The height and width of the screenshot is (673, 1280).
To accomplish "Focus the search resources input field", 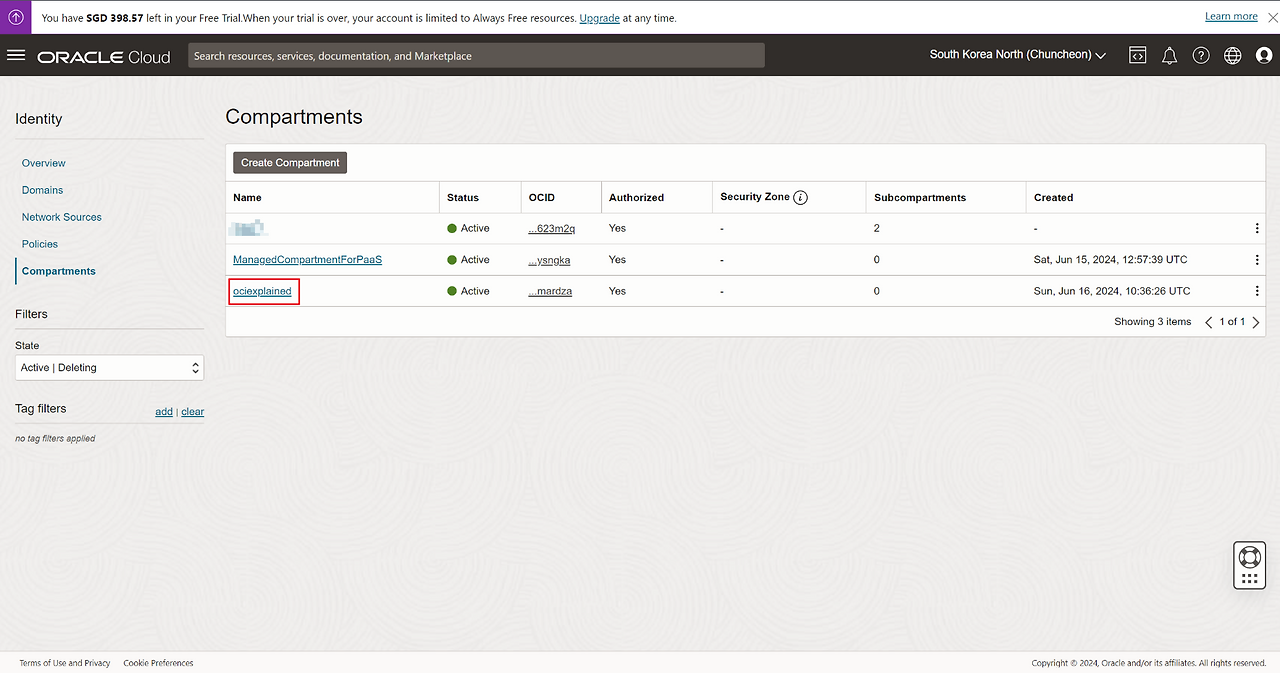I will click(476, 56).
